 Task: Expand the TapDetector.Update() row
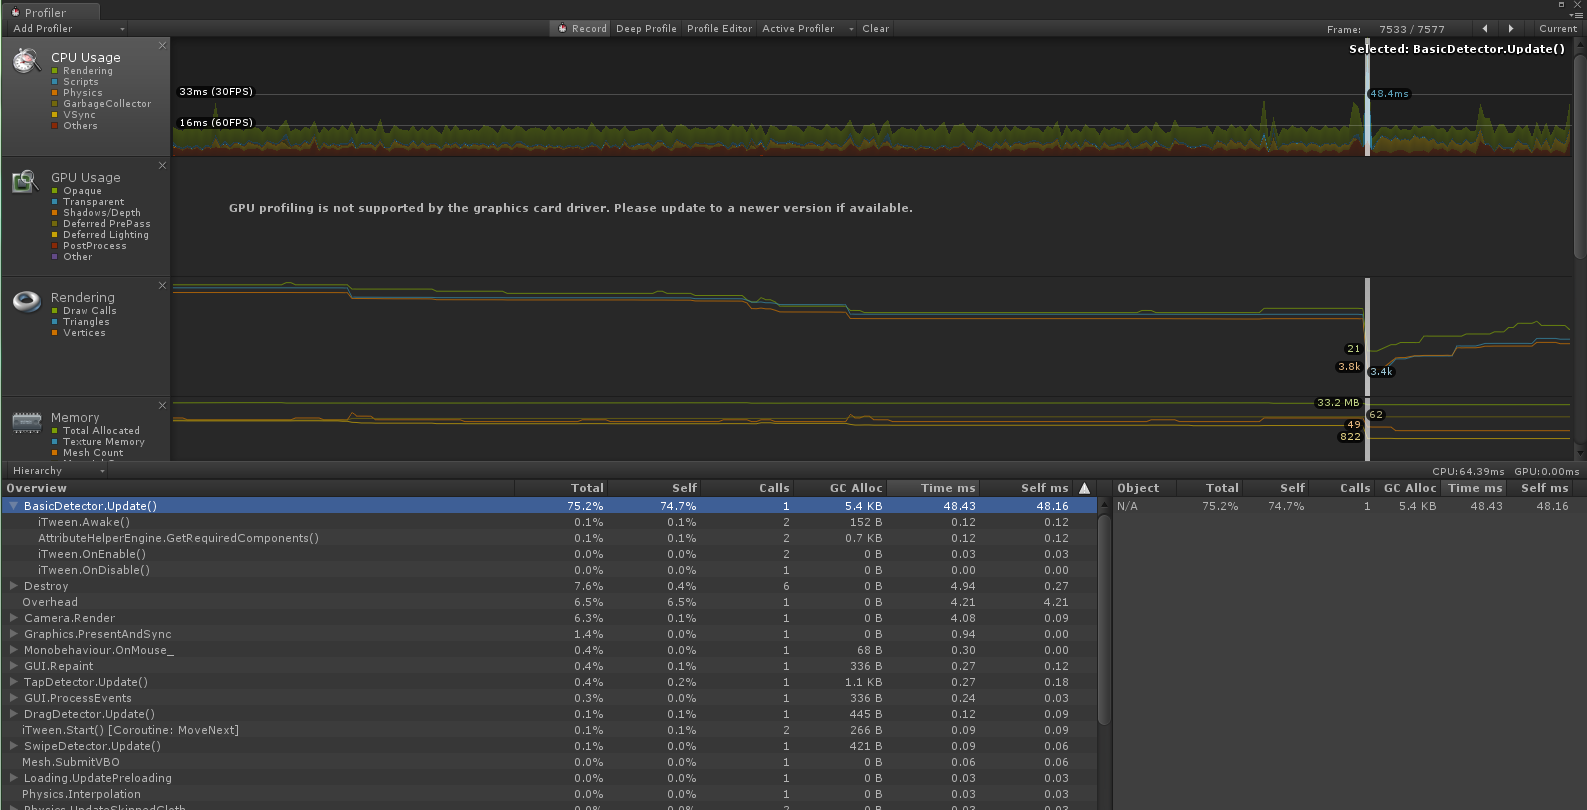(x=14, y=682)
